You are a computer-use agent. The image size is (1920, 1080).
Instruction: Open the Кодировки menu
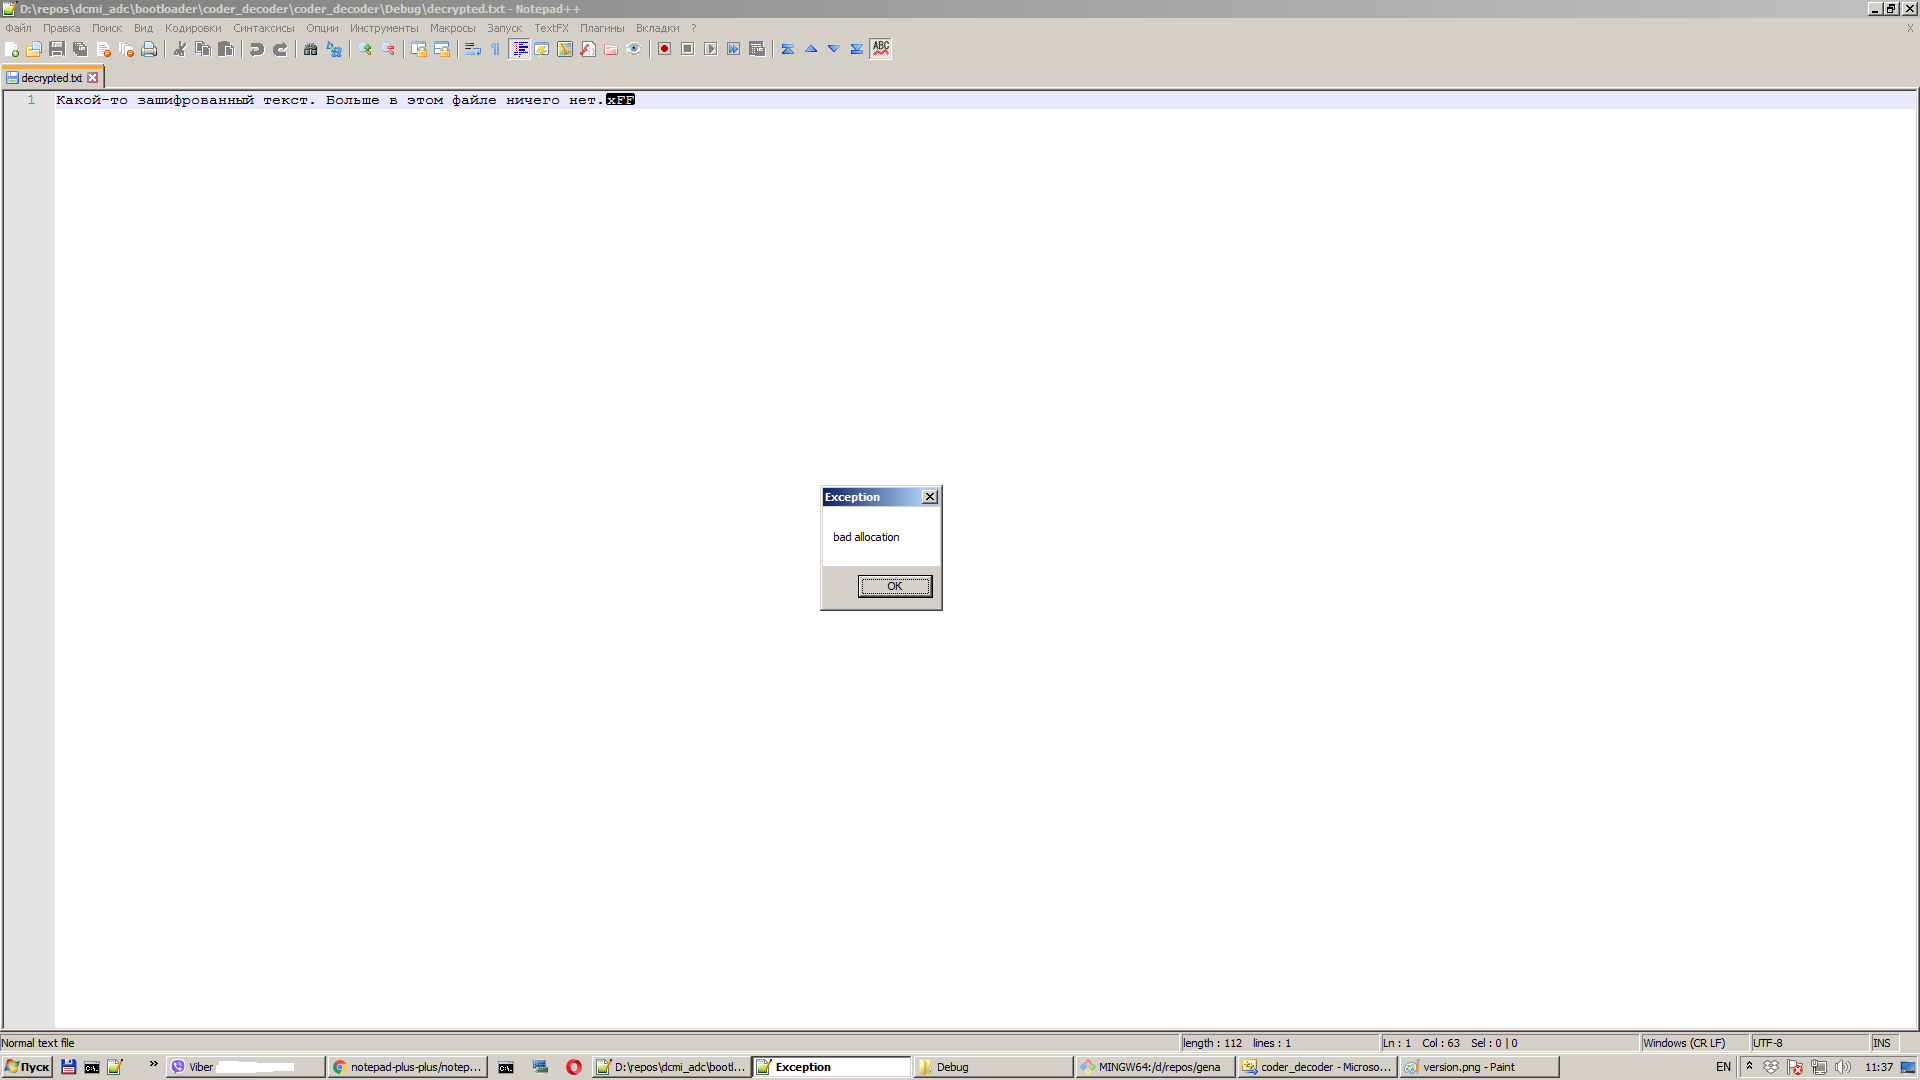coord(193,28)
